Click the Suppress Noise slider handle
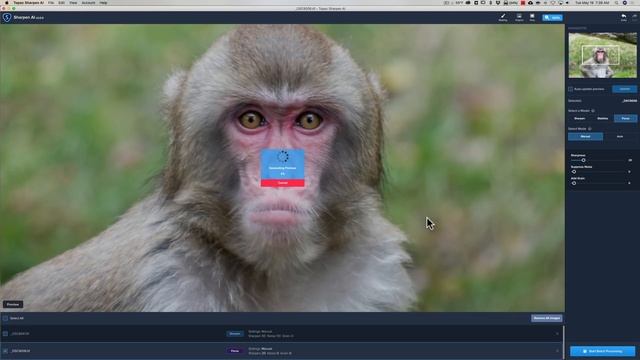Image resolution: width=640 pixels, height=360 pixels. tap(574, 172)
